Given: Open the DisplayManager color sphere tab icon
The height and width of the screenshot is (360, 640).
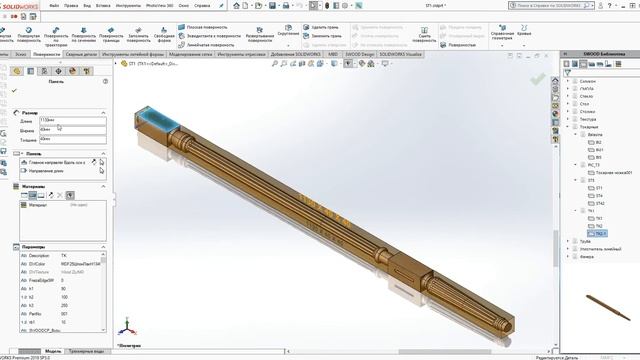Looking at the screenshot, I should tap(73, 71).
